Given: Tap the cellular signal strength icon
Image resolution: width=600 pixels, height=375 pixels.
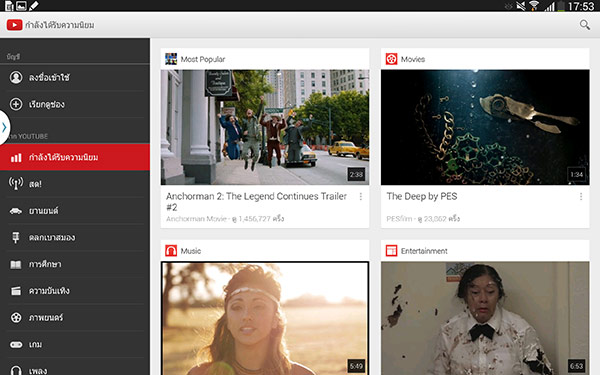Looking at the screenshot, I should [x=550, y=6].
